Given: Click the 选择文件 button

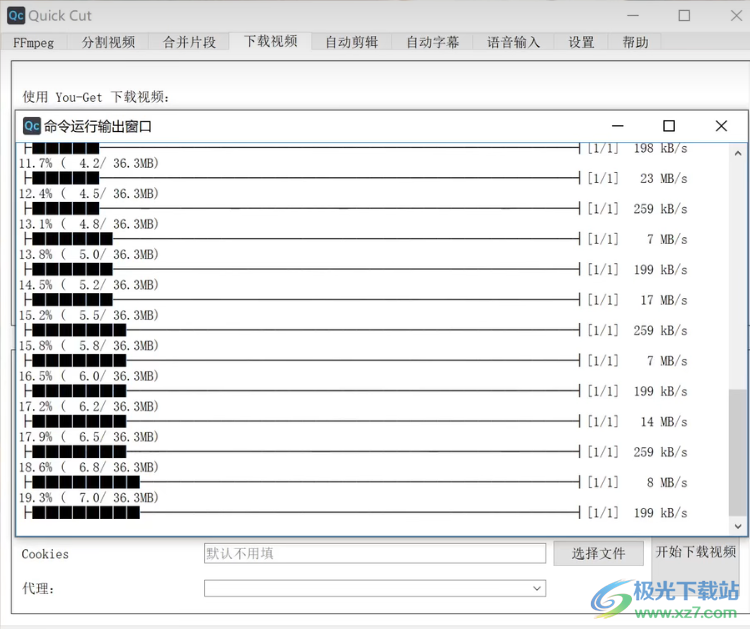Looking at the screenshot, I should [598, 553].
